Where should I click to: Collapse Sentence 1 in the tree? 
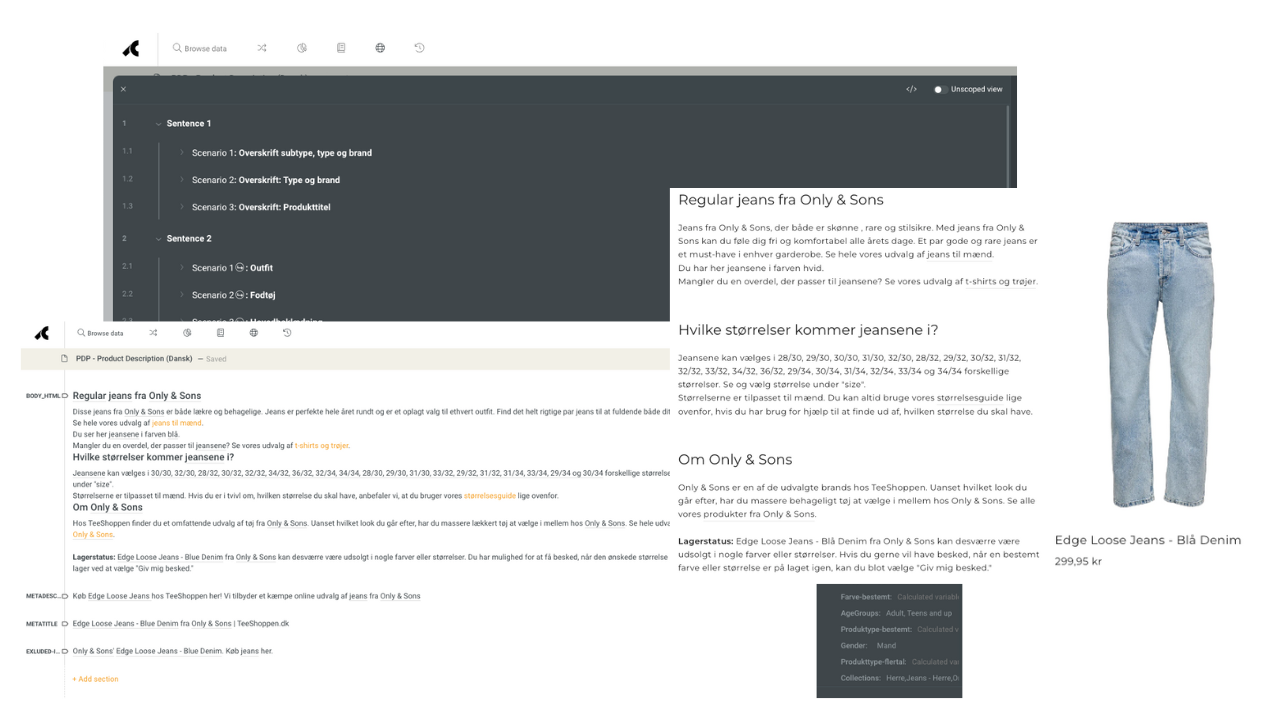pyautogui.click(x=158, y=124)
